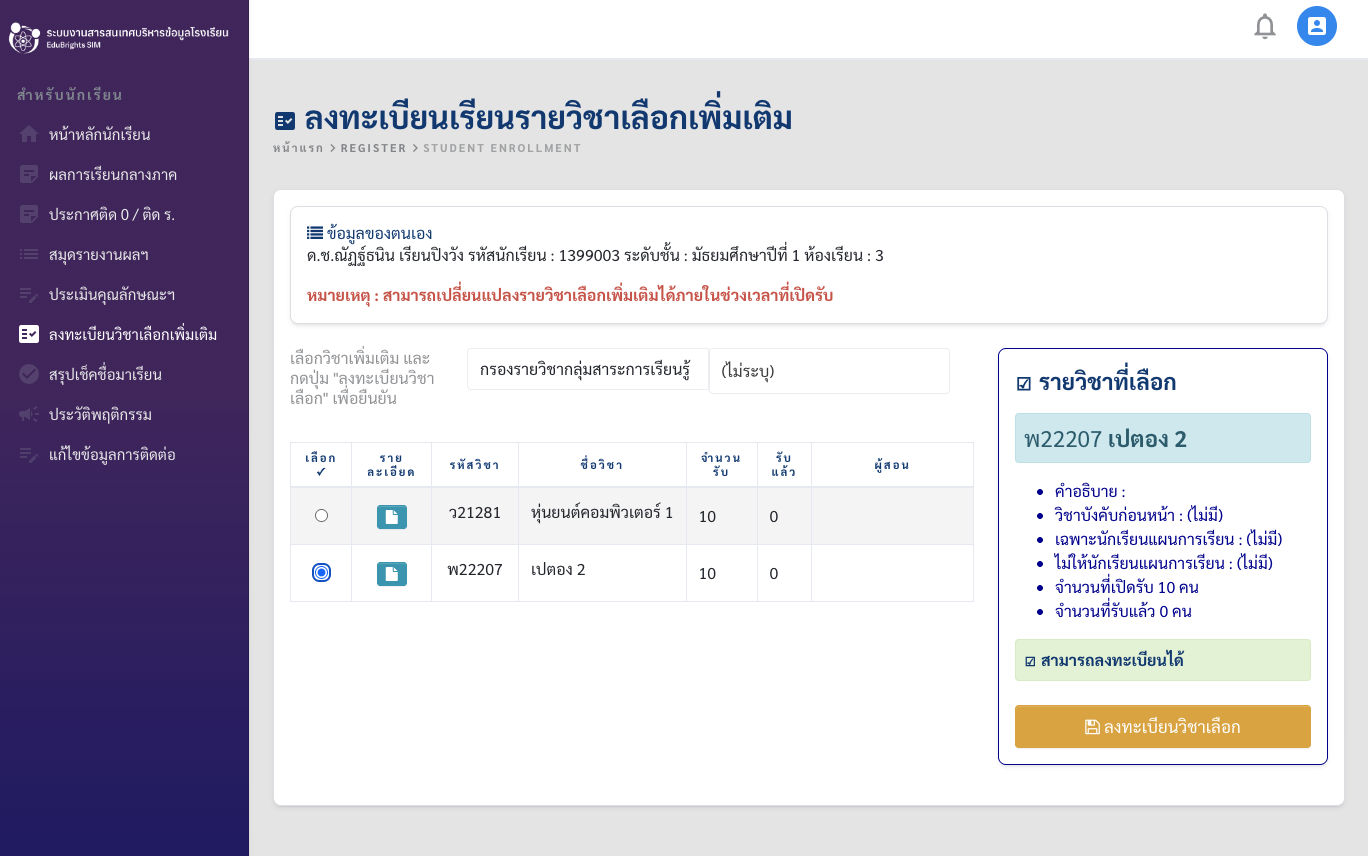View details icon for หุ่นยนต์คอมพิวเตอร์ 1
This screenshot has width=1368, height=856.
coord(391,517)
